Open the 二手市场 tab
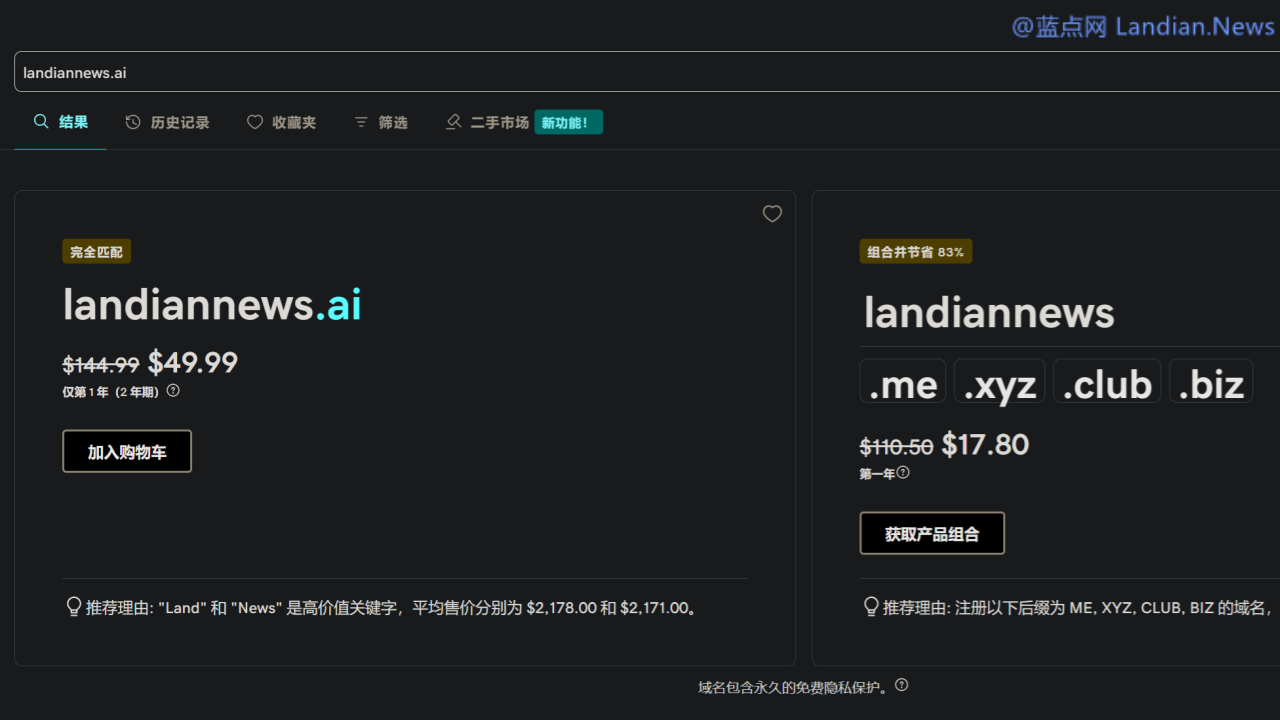Screen dimensions: 1280x720 (x=499, y=123)
